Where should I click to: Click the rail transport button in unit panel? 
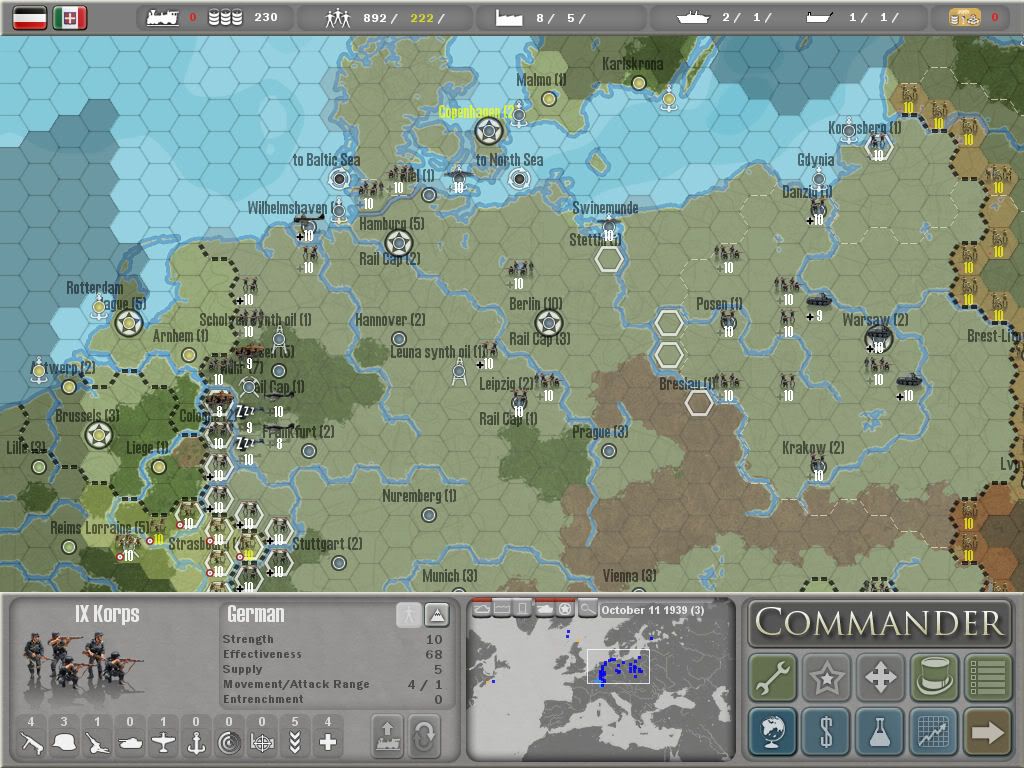click(x=387, y=737)
